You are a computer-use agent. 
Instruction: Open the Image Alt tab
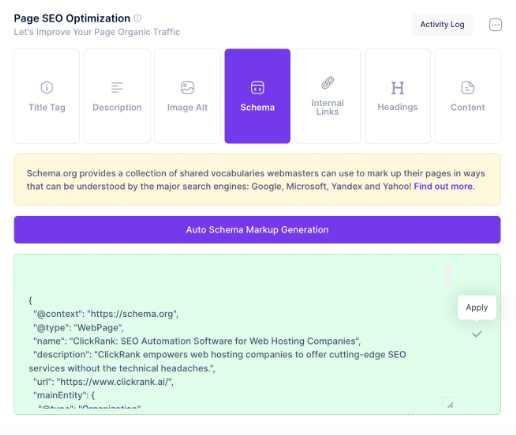click(187, 96)
